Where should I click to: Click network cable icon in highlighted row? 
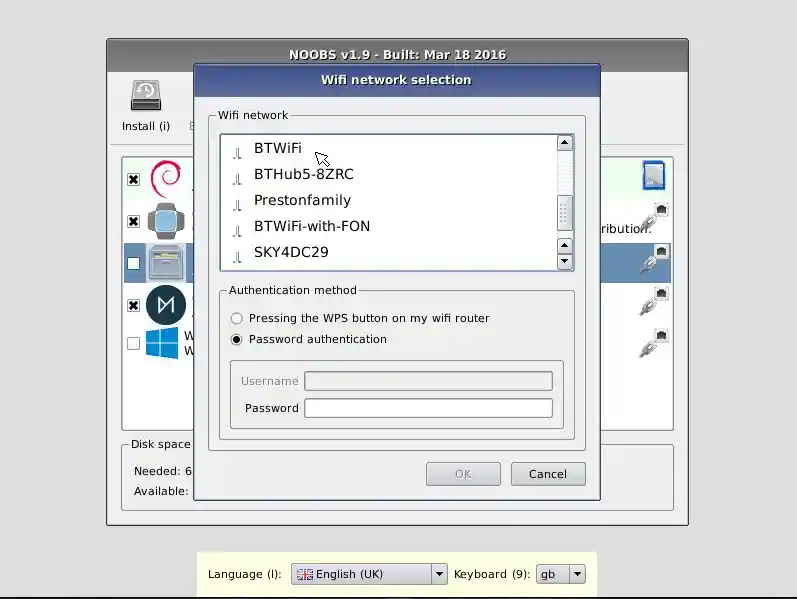(x=653, y=259)
